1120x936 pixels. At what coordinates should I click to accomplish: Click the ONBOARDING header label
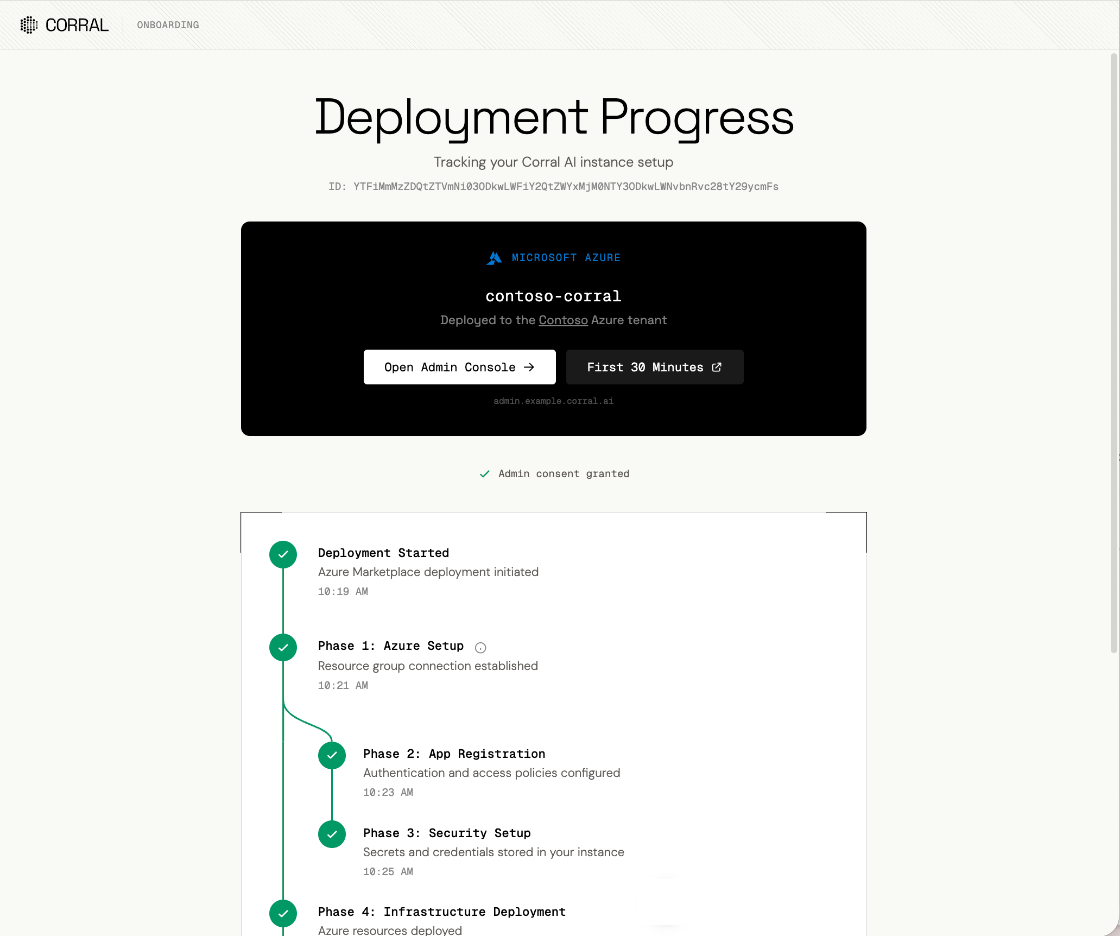[x=168, y=25]
